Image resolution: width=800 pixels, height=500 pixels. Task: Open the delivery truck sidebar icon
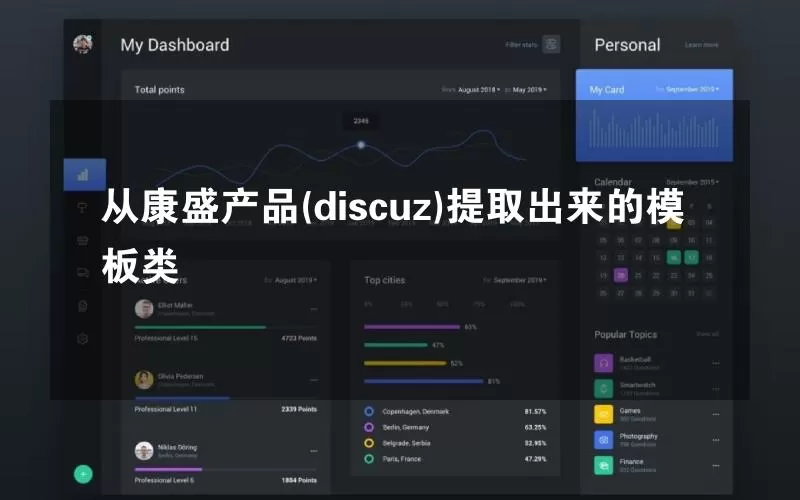[x=83, y=273]
